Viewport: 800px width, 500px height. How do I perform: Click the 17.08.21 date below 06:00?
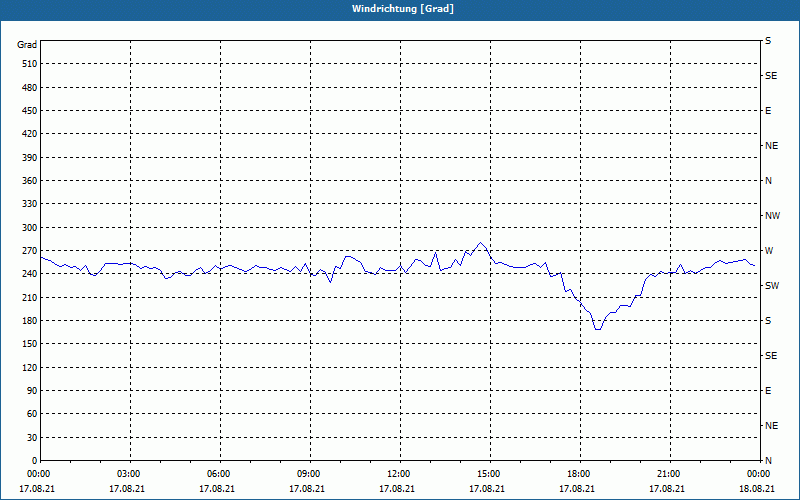(x=217, y=489)
